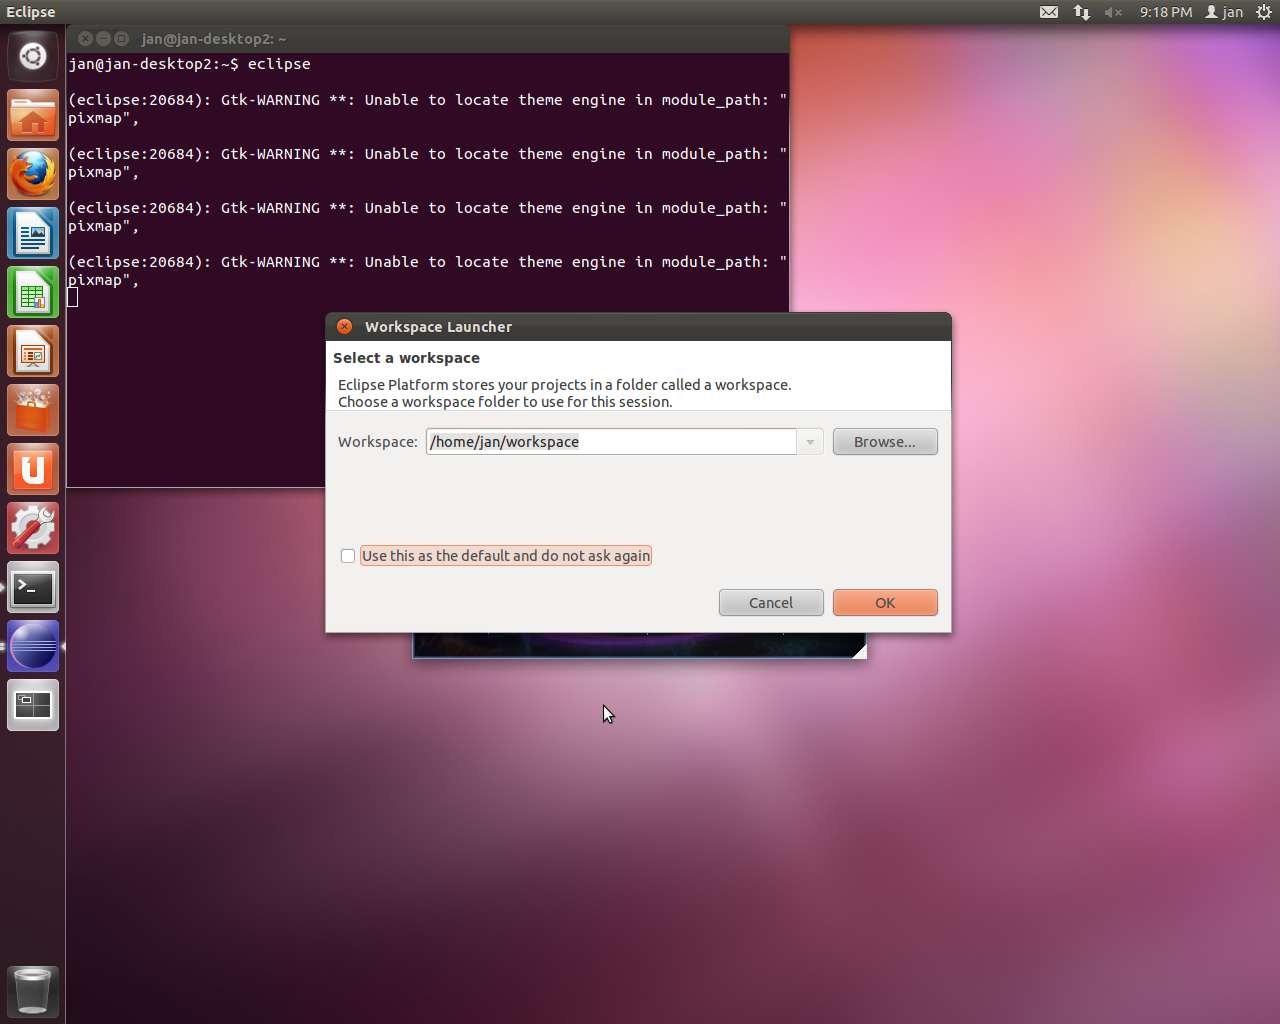
Task: Open Ubuntu One launcher icon
Action: [x=33, y=469]
